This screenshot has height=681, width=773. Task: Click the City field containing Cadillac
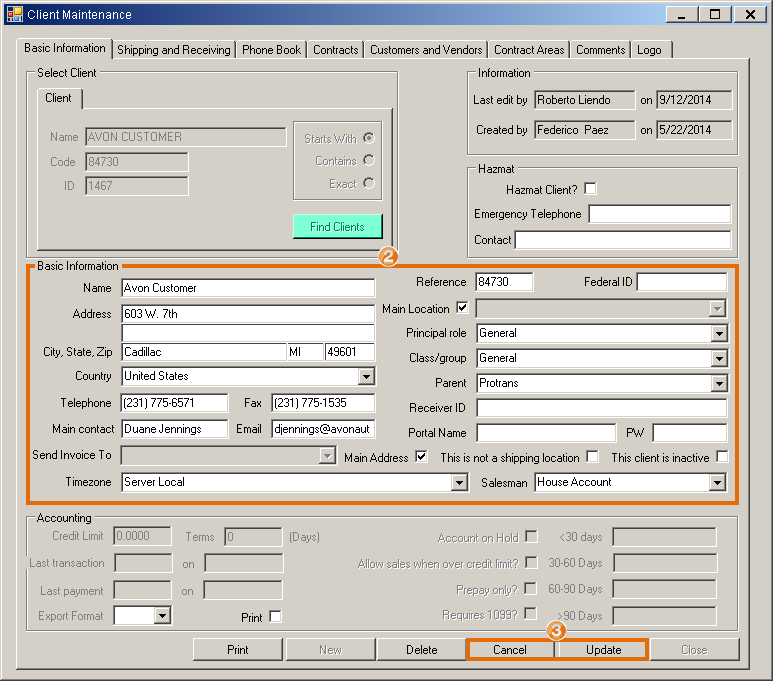pos(204,352)
